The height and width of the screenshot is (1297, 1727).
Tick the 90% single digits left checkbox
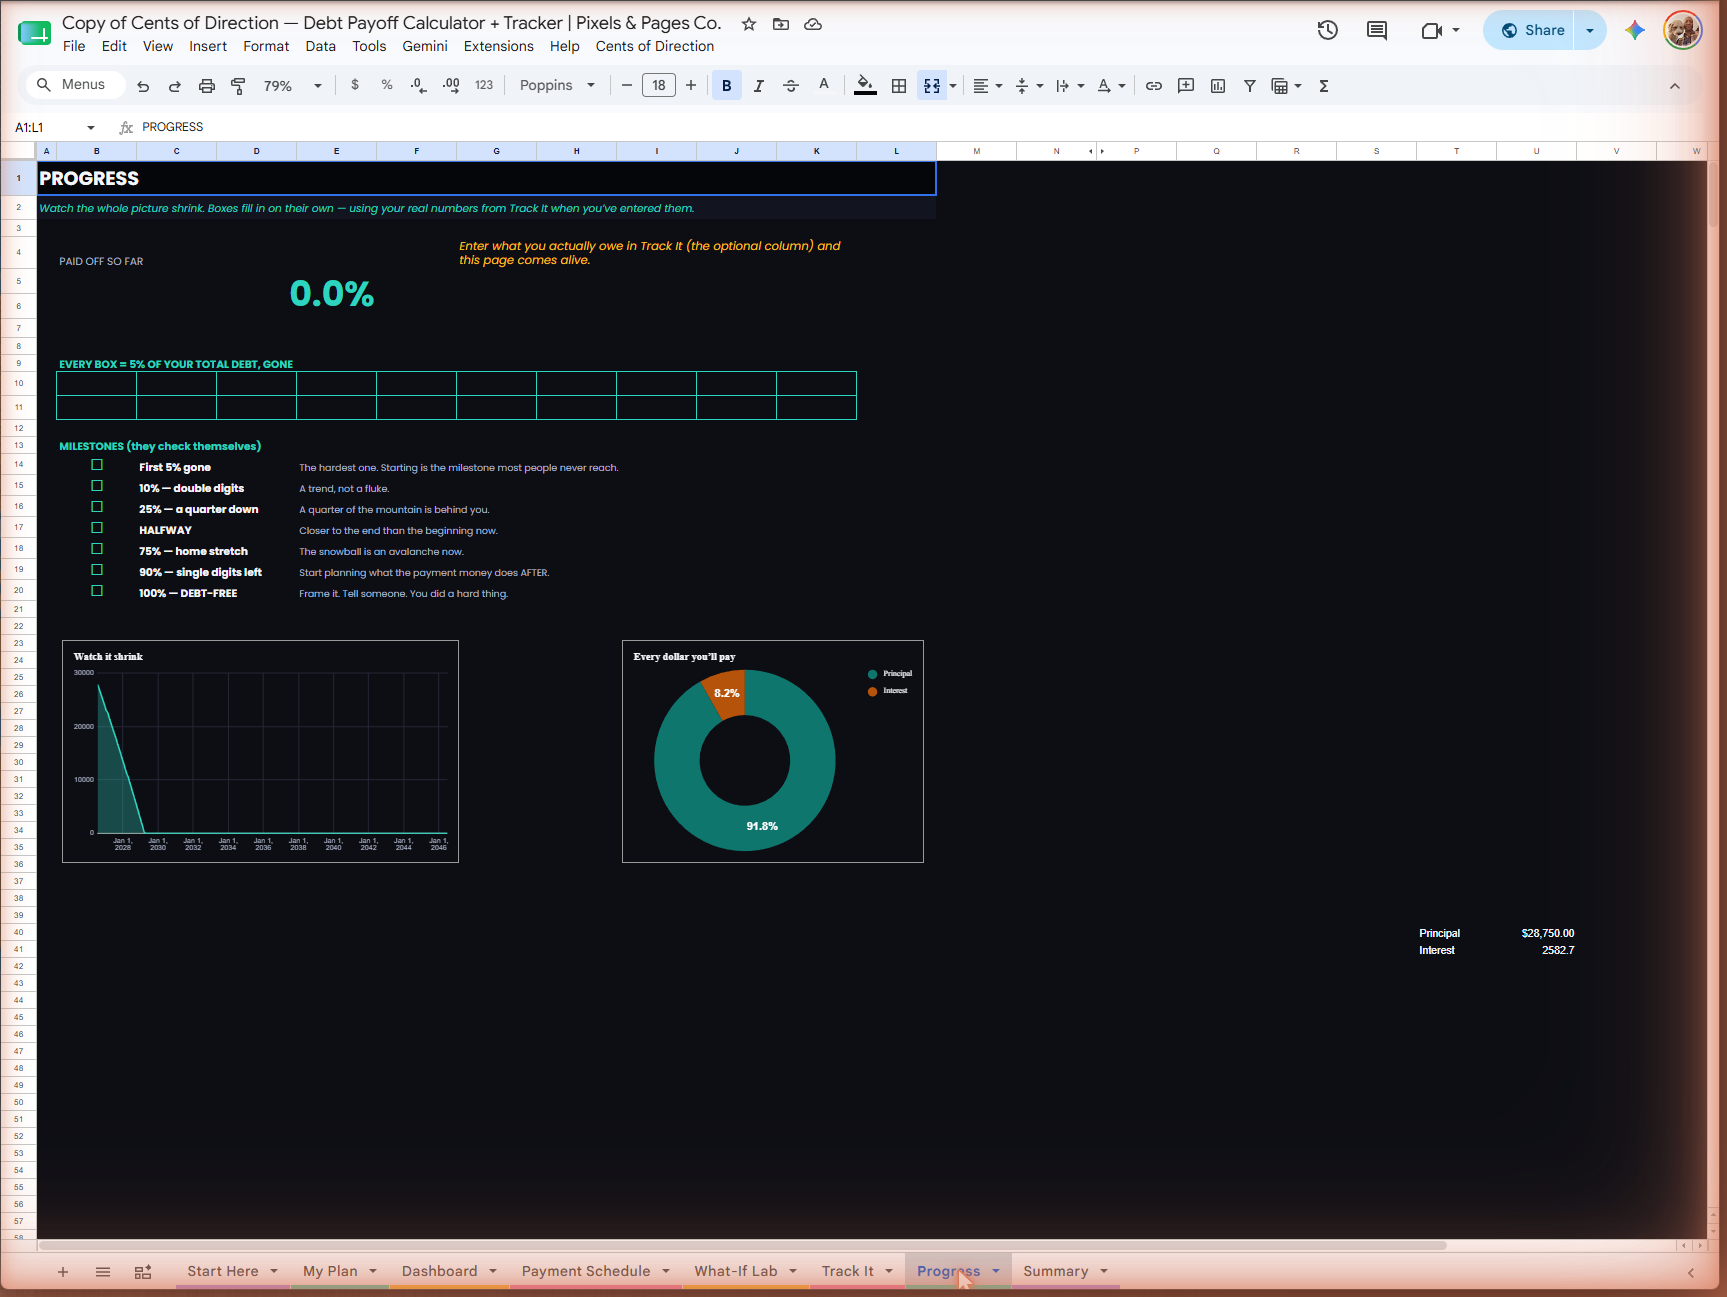(x=97, y=570)
